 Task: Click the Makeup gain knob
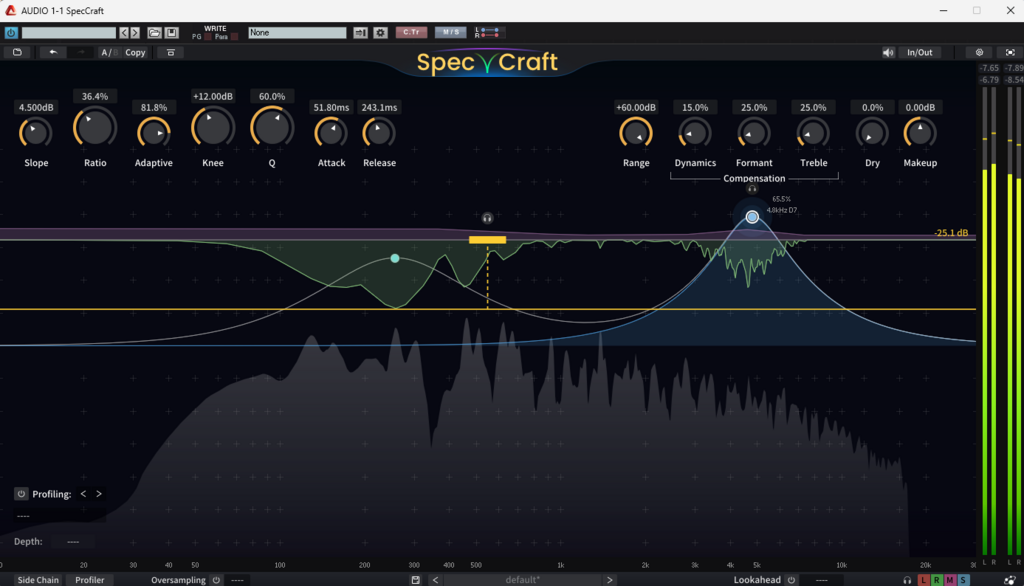920,133
